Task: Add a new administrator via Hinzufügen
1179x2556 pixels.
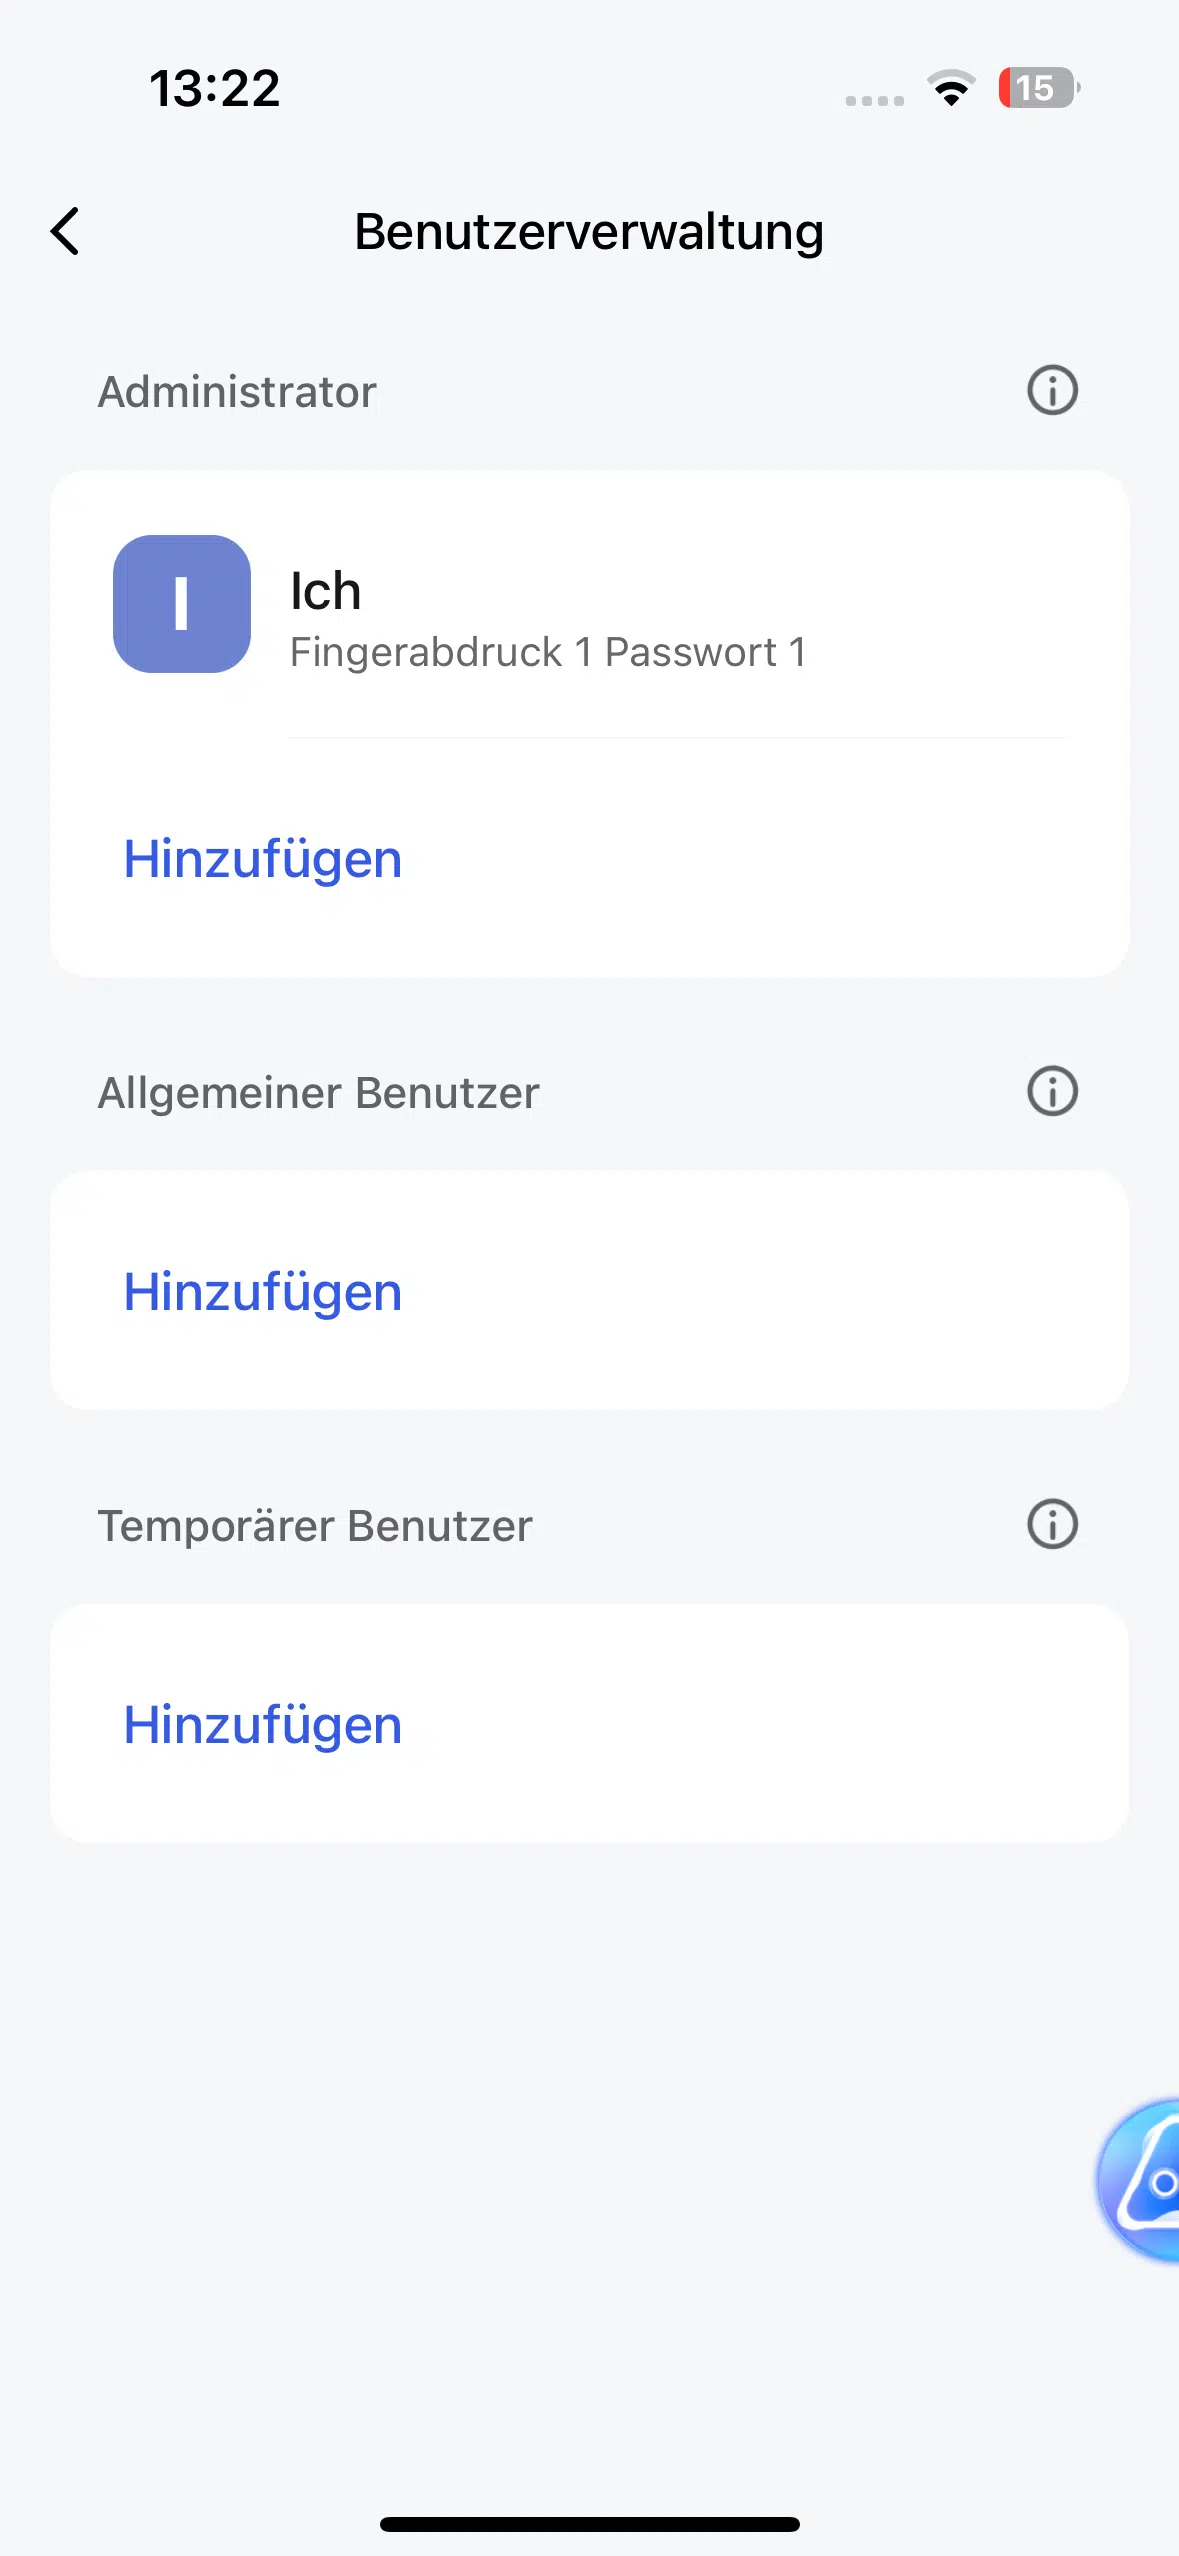Action: tap(263, 859)
